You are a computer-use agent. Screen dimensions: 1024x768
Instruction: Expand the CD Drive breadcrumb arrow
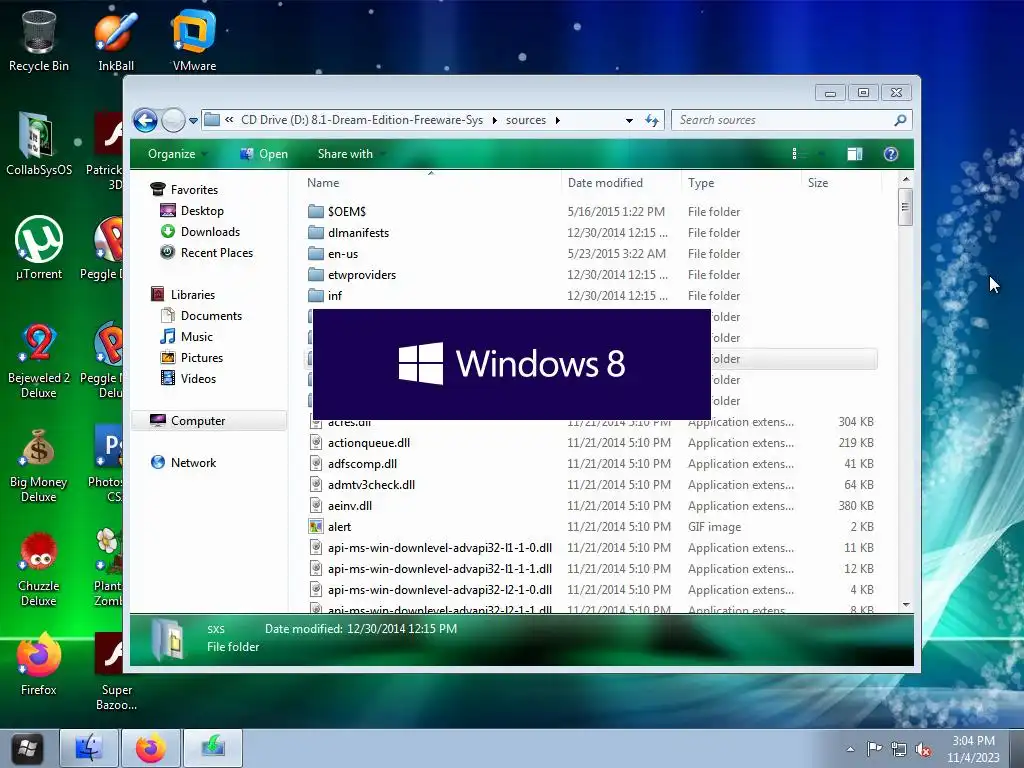pyautogui.click(x=494, y=120)
